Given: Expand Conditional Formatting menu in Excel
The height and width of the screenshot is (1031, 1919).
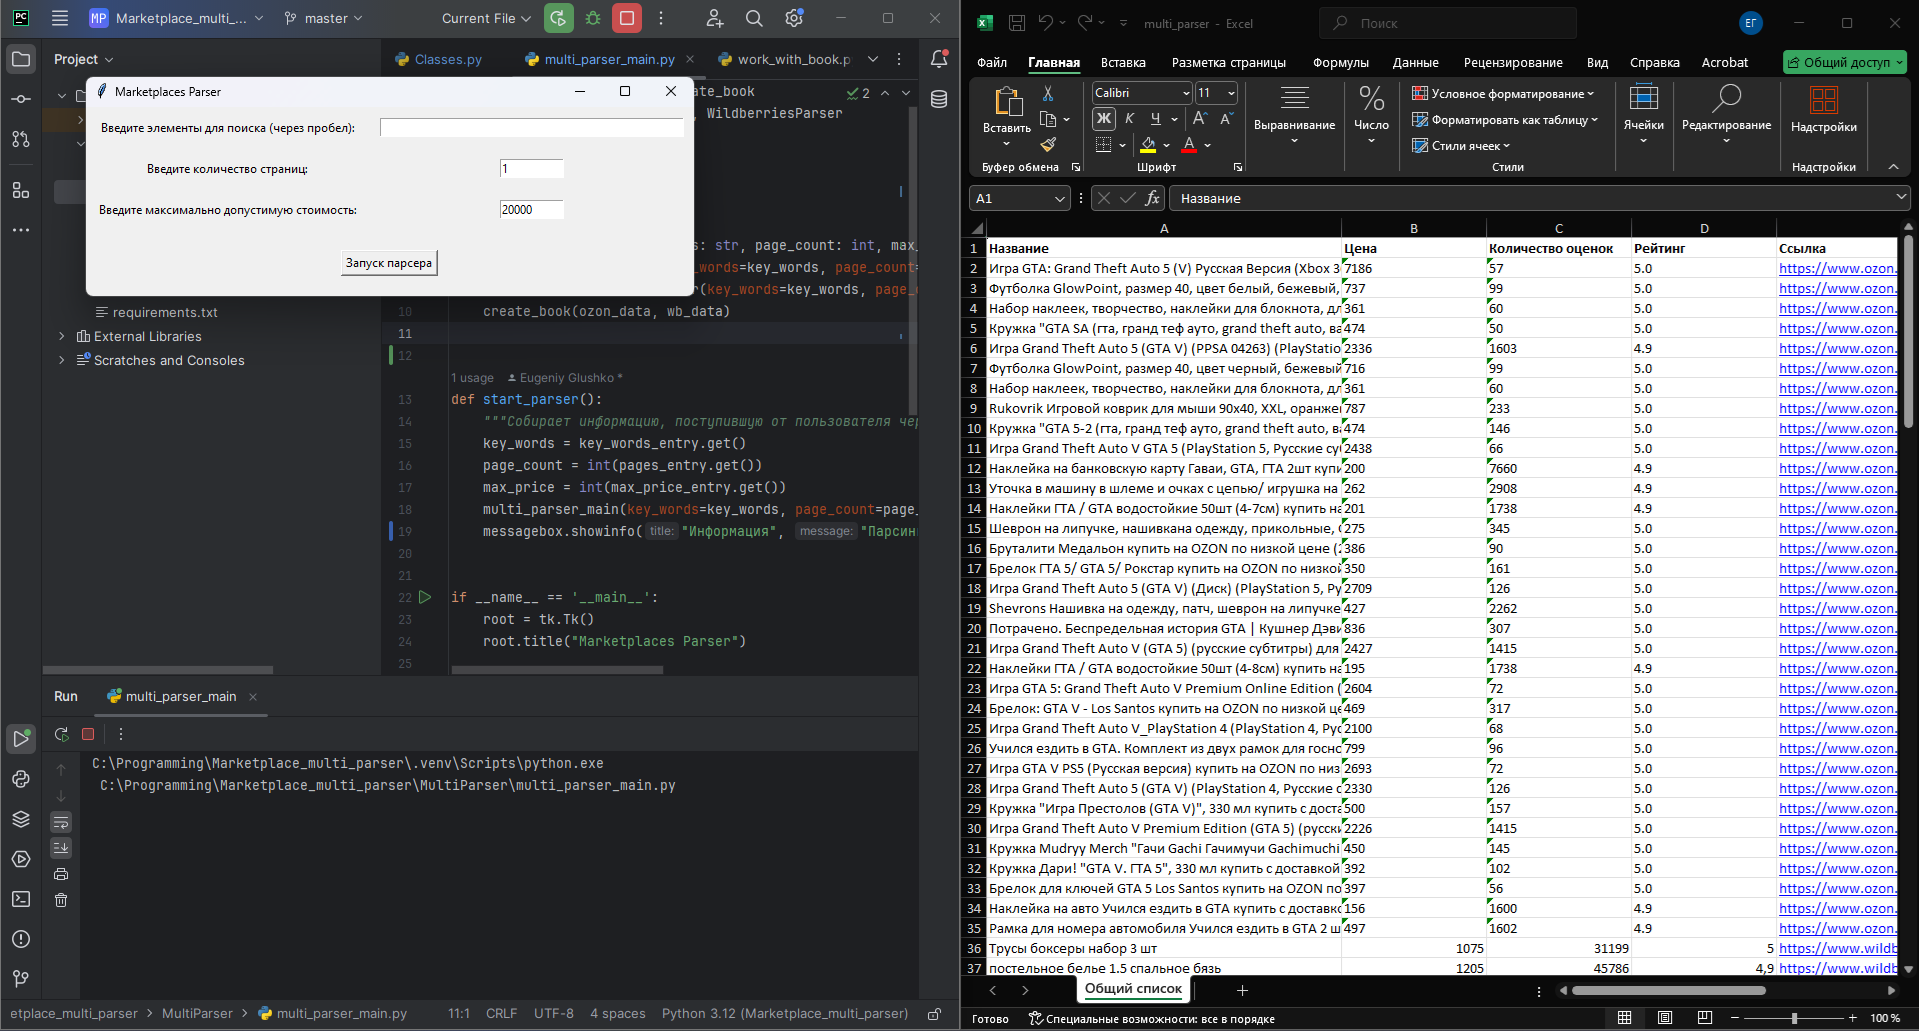Looking at the screenshot, I should [x=1503, y=93].
